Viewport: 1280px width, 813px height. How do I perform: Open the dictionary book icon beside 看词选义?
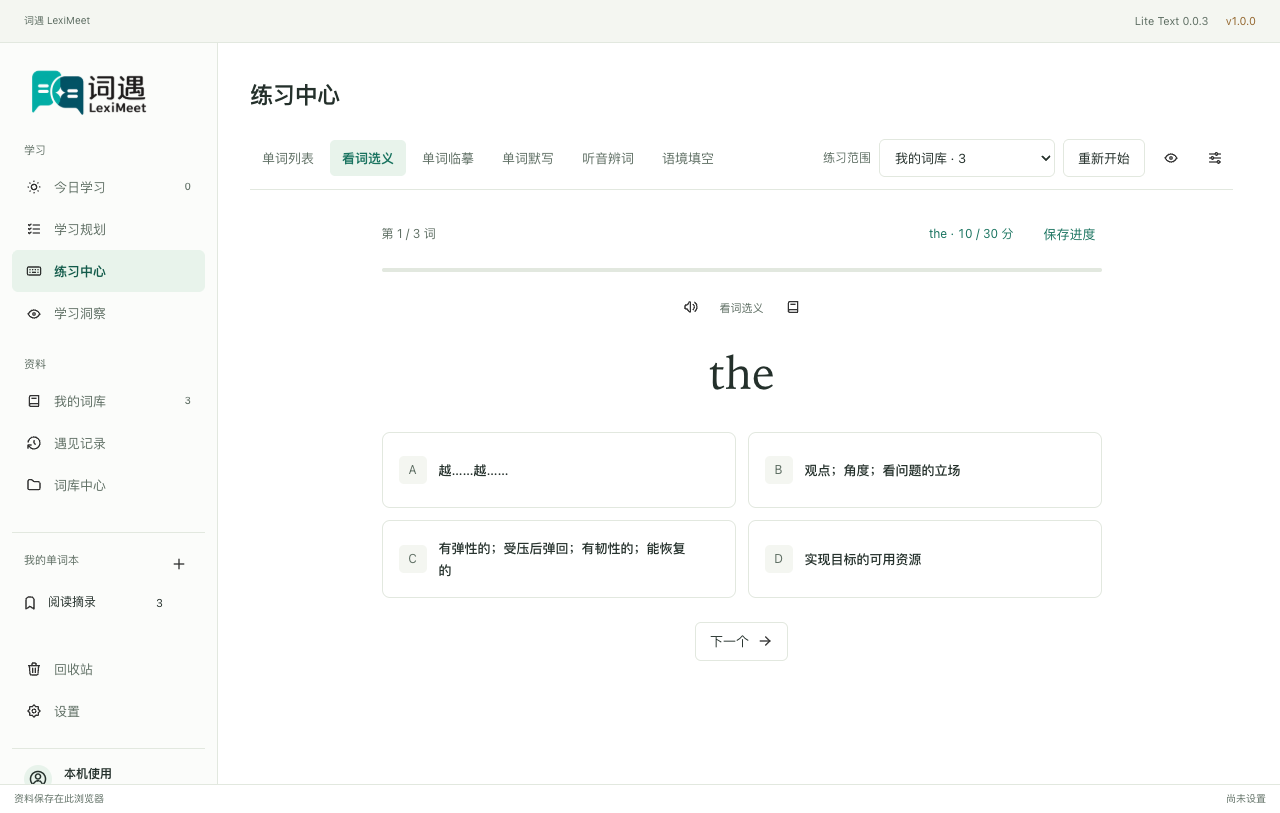[793, 307]
